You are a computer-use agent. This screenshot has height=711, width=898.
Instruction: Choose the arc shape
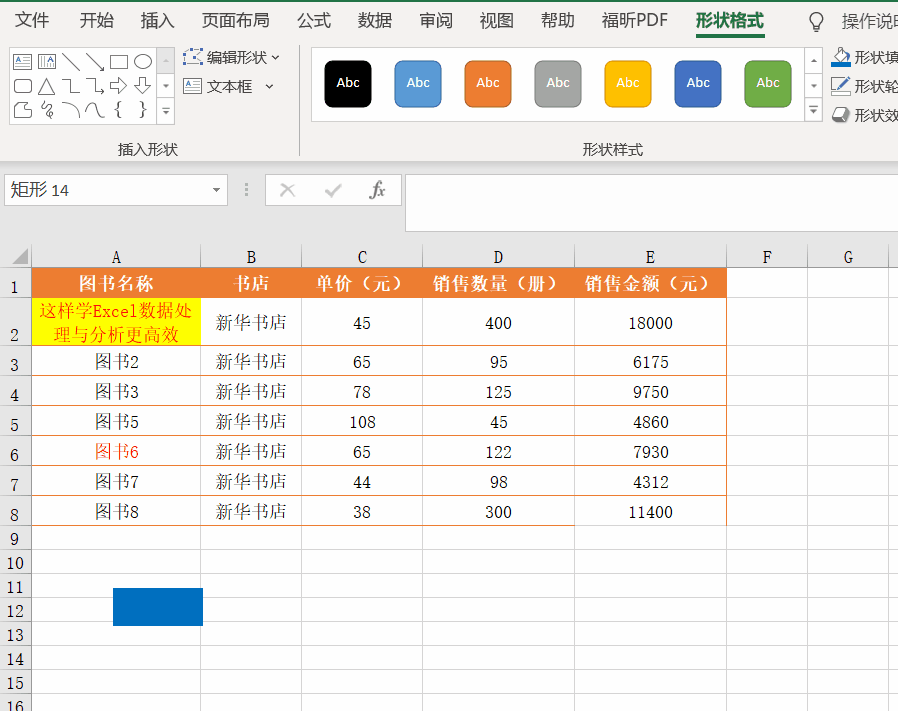point(70,109)
